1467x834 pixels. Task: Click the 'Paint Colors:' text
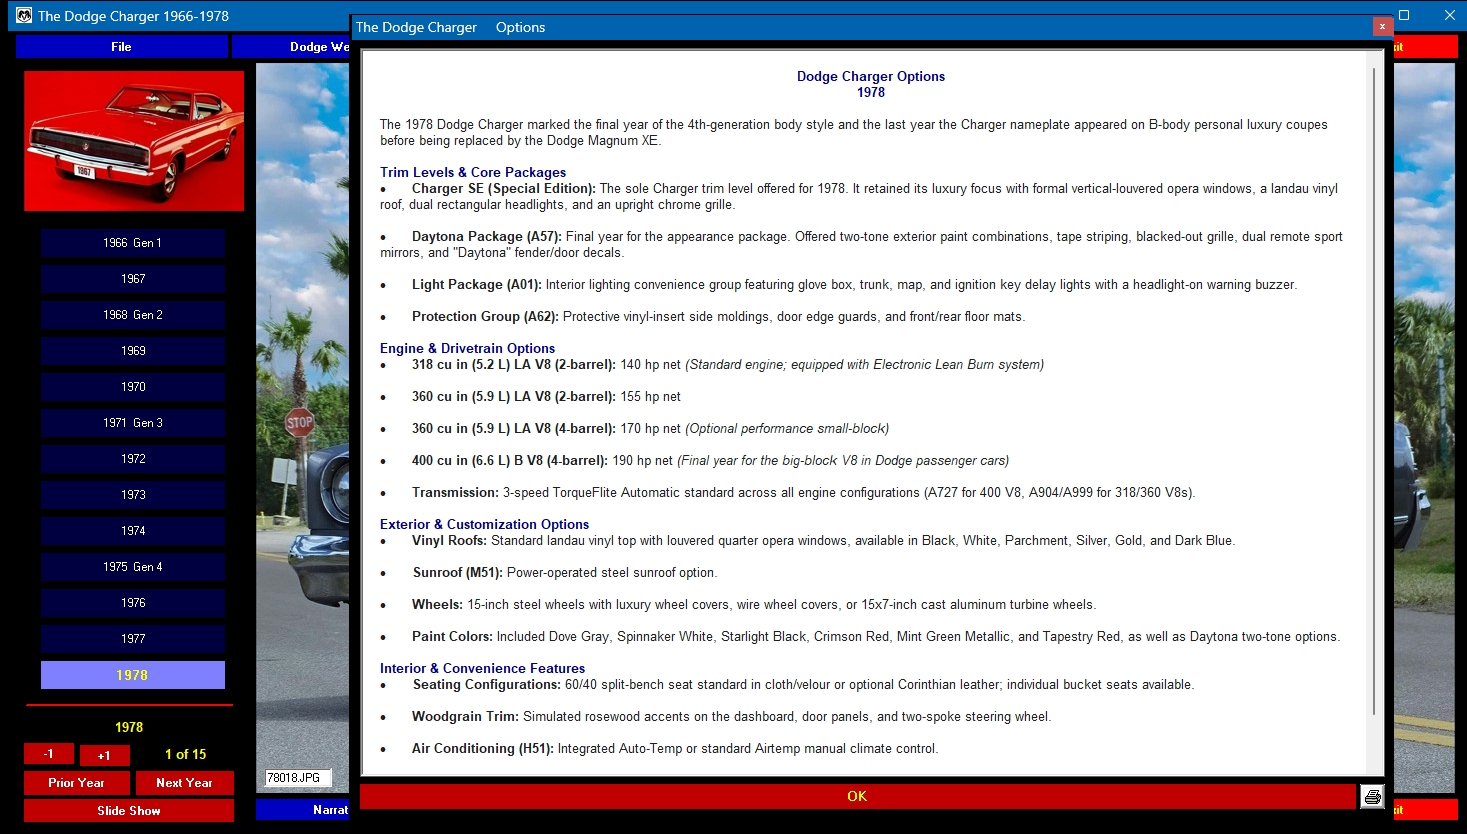tap(452, 636)
